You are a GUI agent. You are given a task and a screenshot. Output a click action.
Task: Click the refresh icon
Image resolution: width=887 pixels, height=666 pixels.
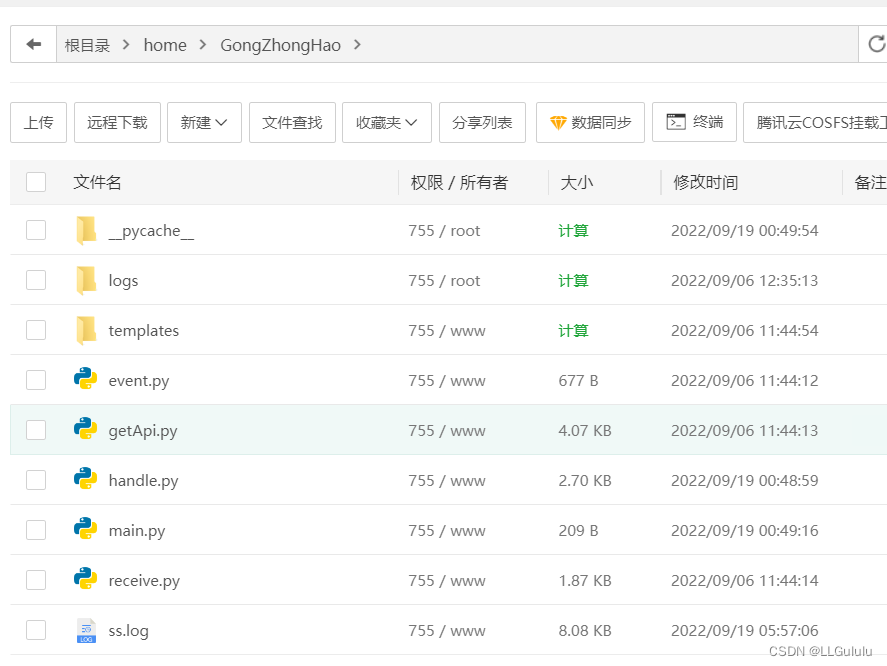pyautogui.click(x=876, y=44)
